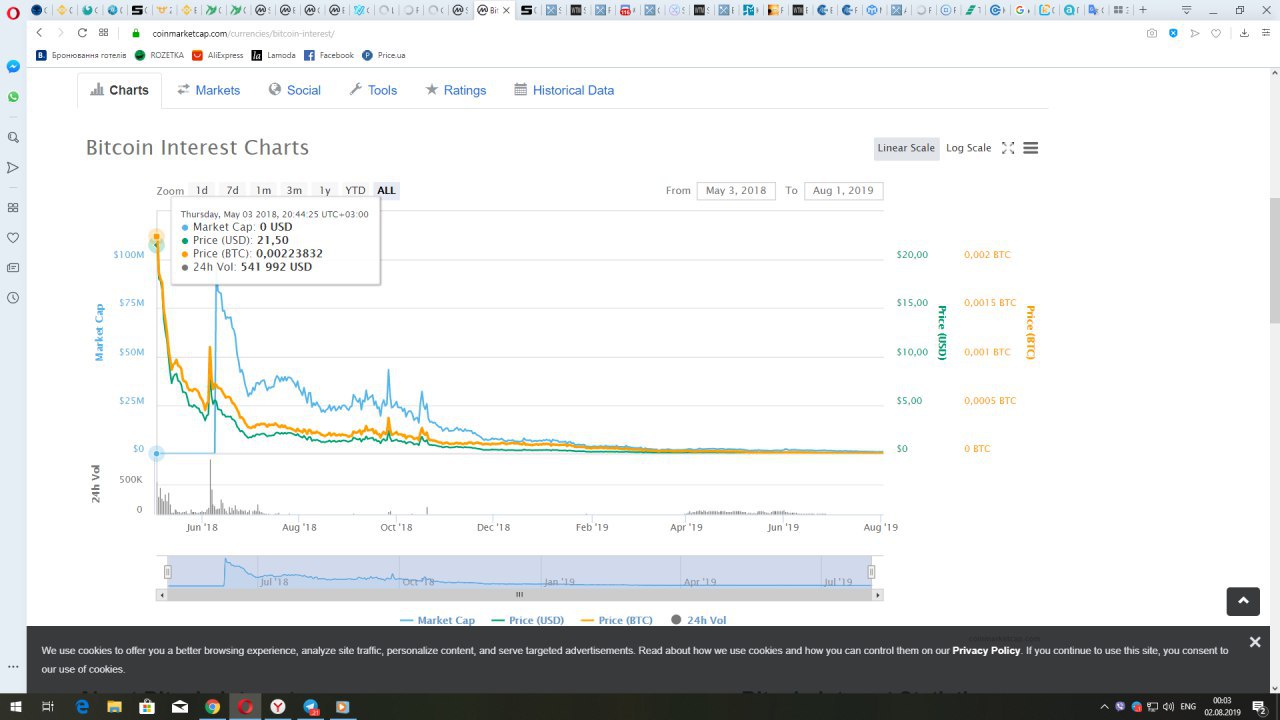
Task: Toggle 24h Vol series in legend
Action: 699,620
